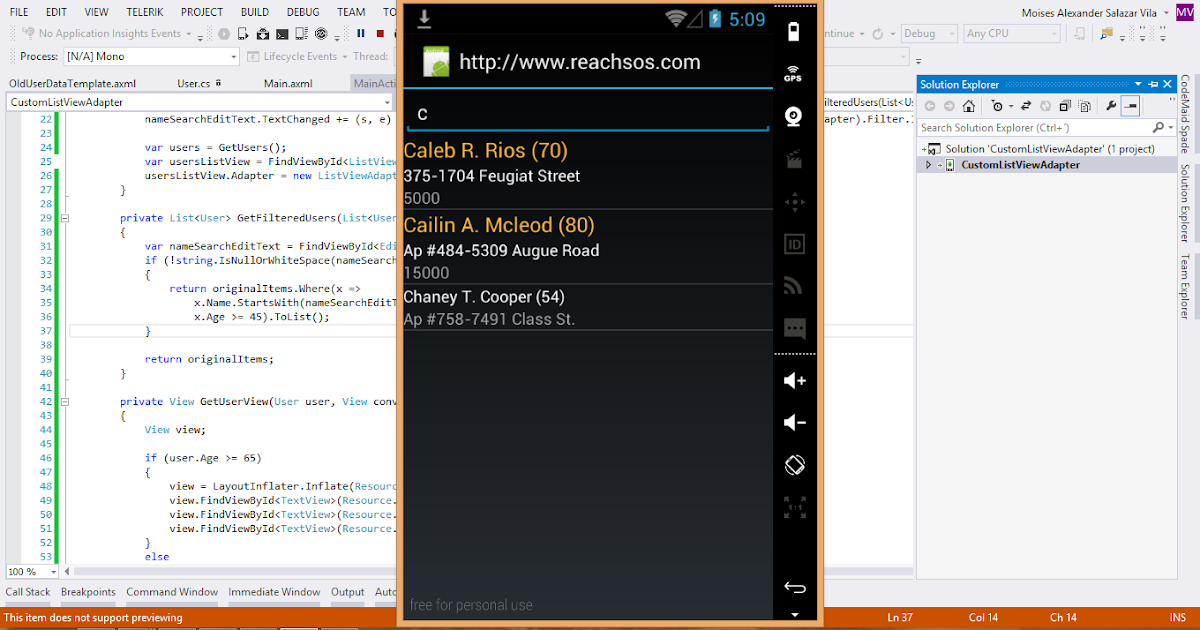Open the TELERIK menu
1200x630 pixels.
(x=144, y=12)
